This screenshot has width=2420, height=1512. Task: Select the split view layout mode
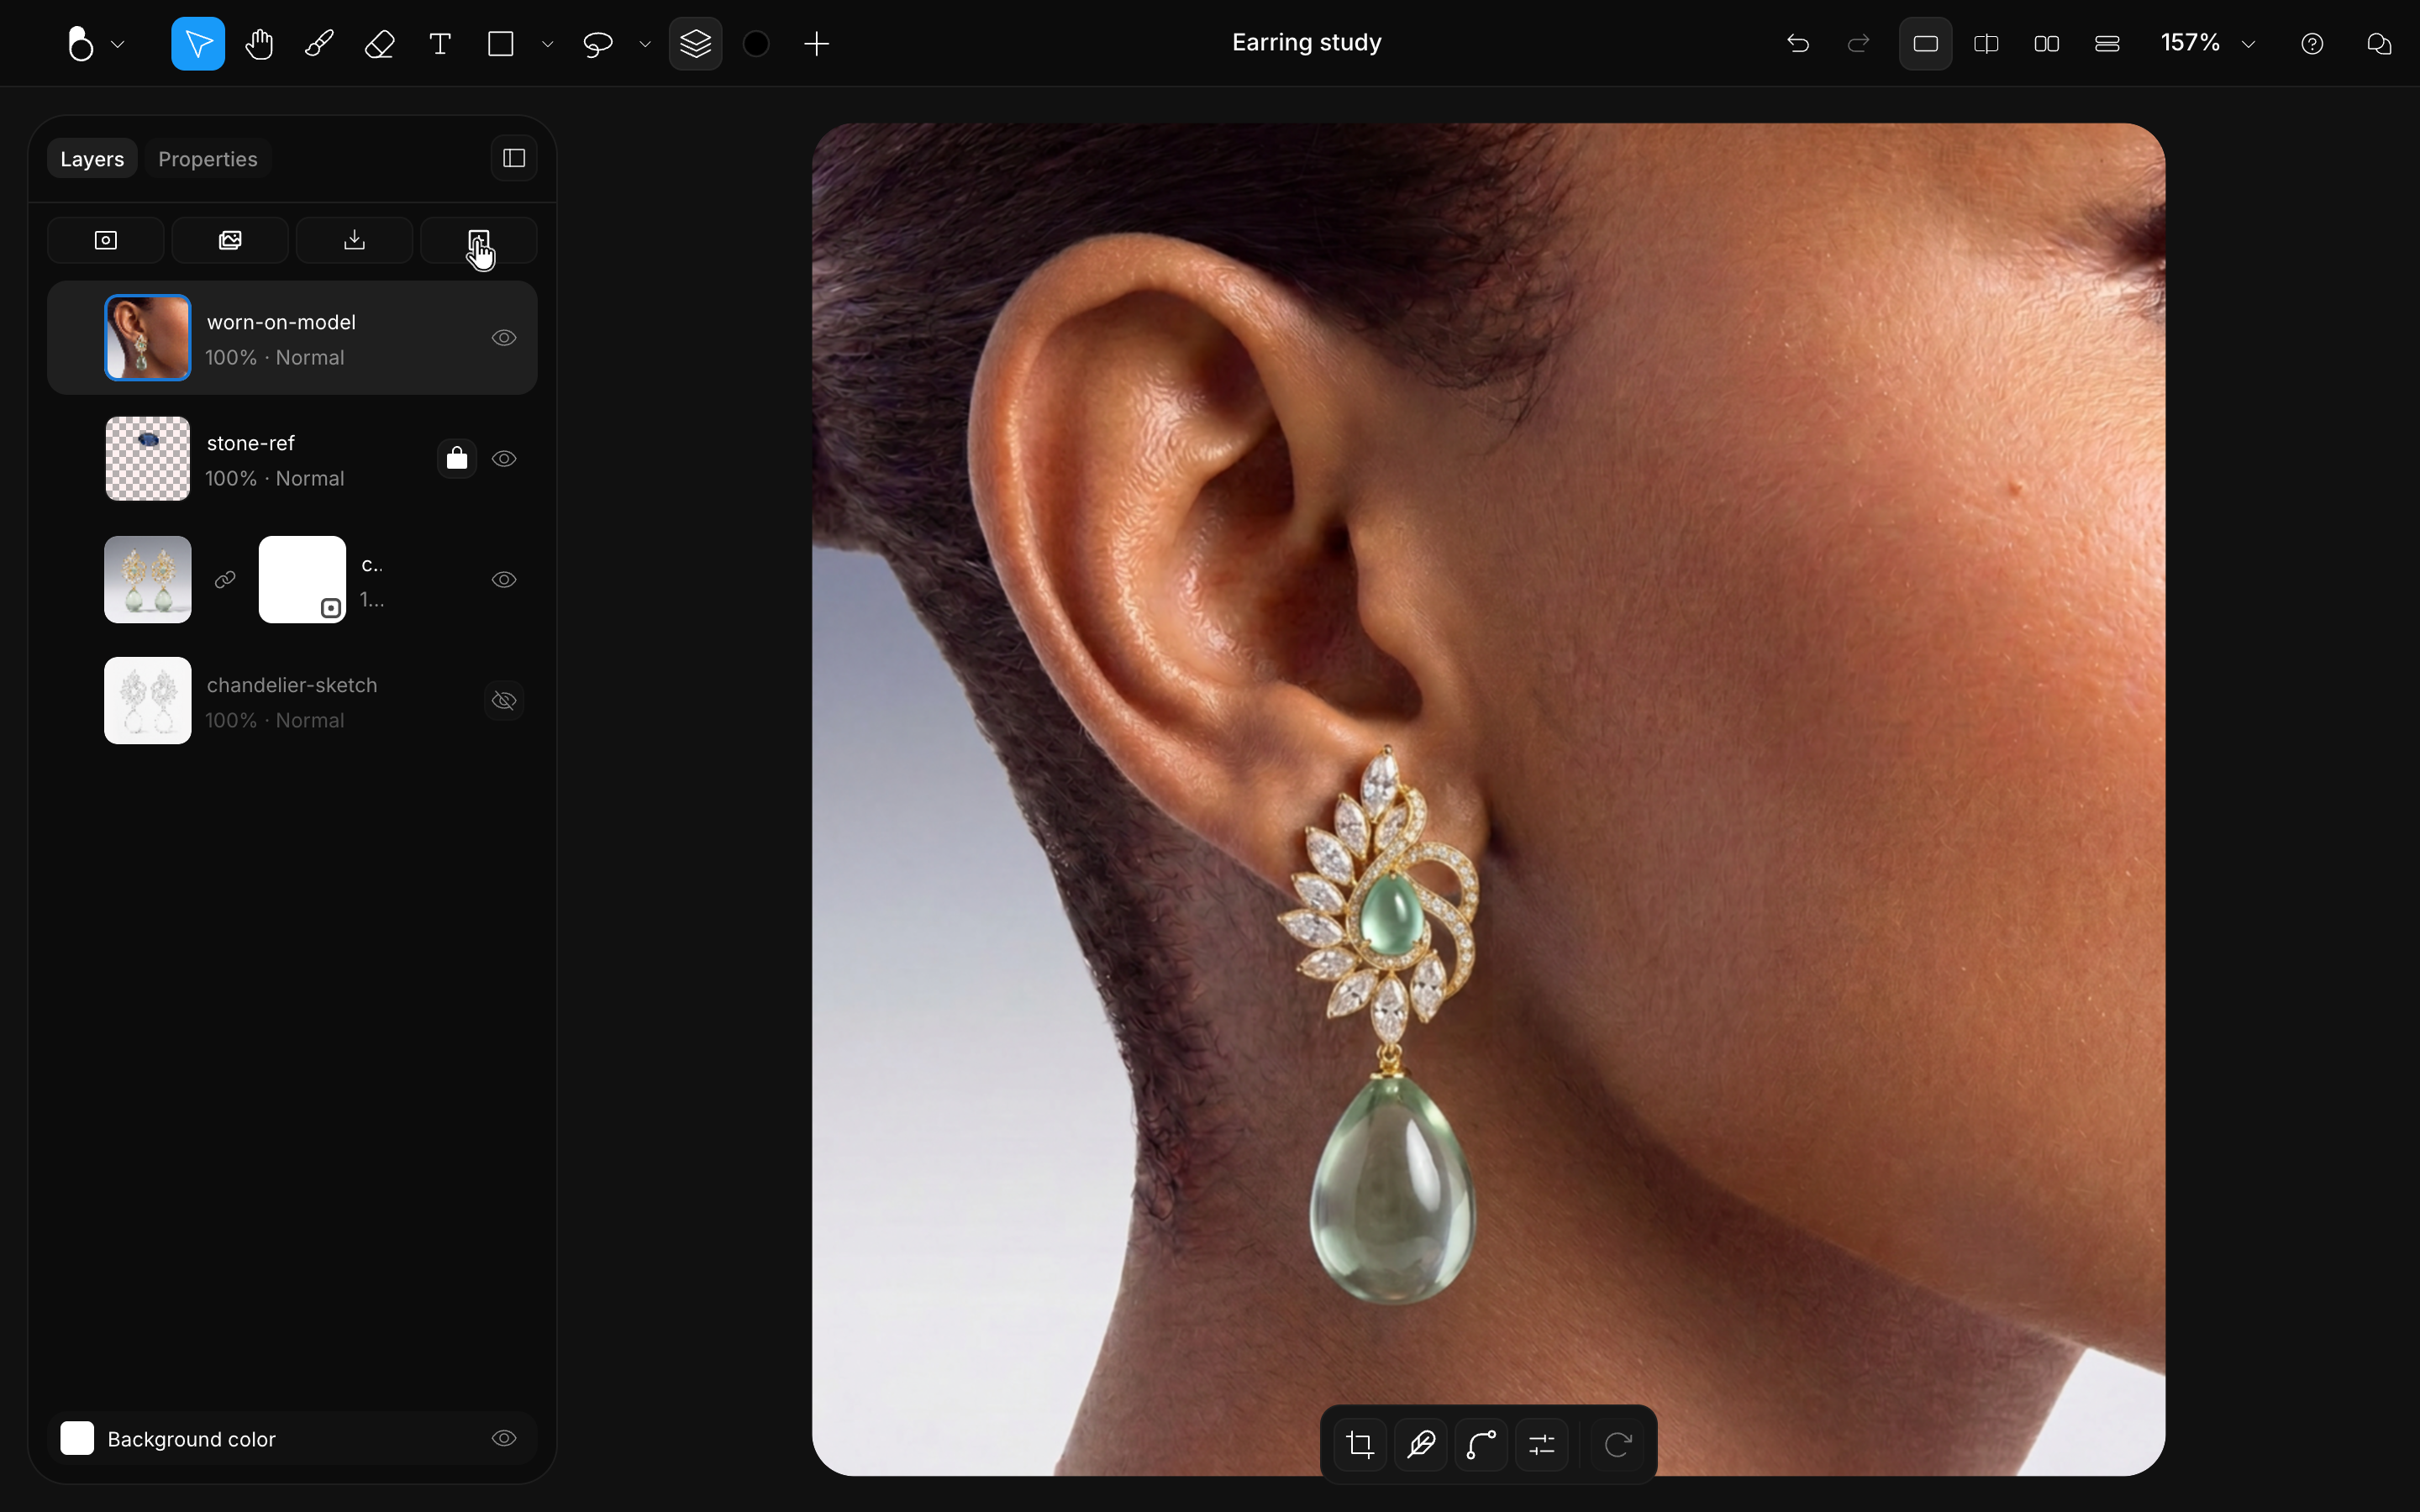pos(1986,44)
